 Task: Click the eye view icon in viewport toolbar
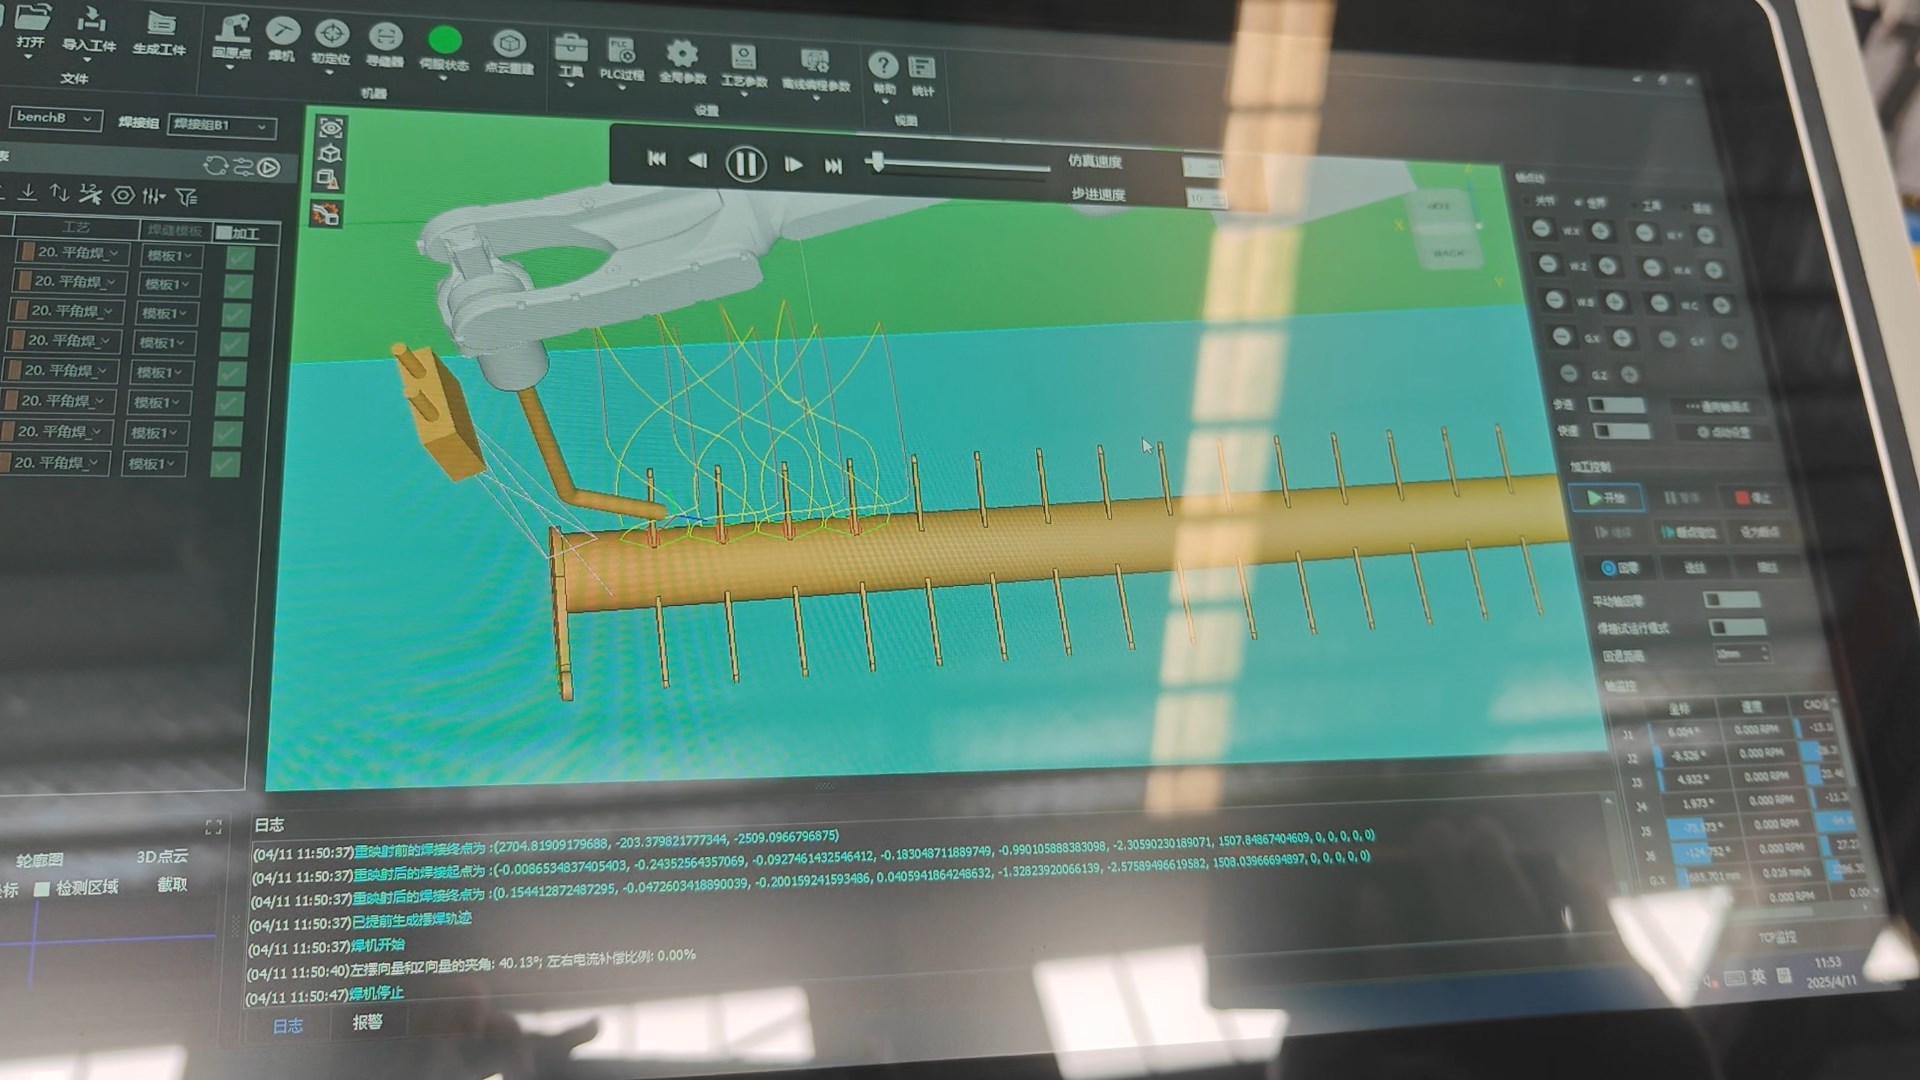tap(331, 128)
